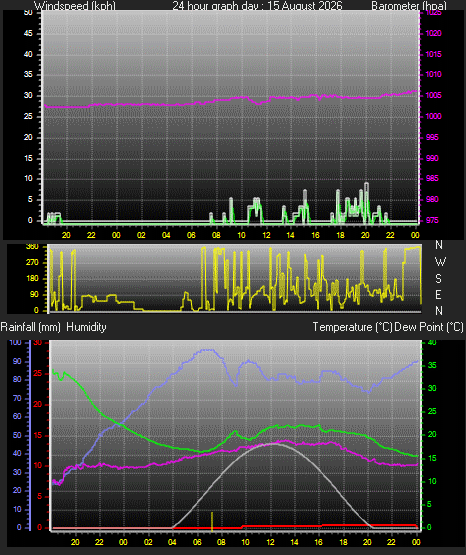Click the '24 hour graph day : 15 August 2026' title
The width and height of the screenshot is (466, 555).
pos(257,6)
